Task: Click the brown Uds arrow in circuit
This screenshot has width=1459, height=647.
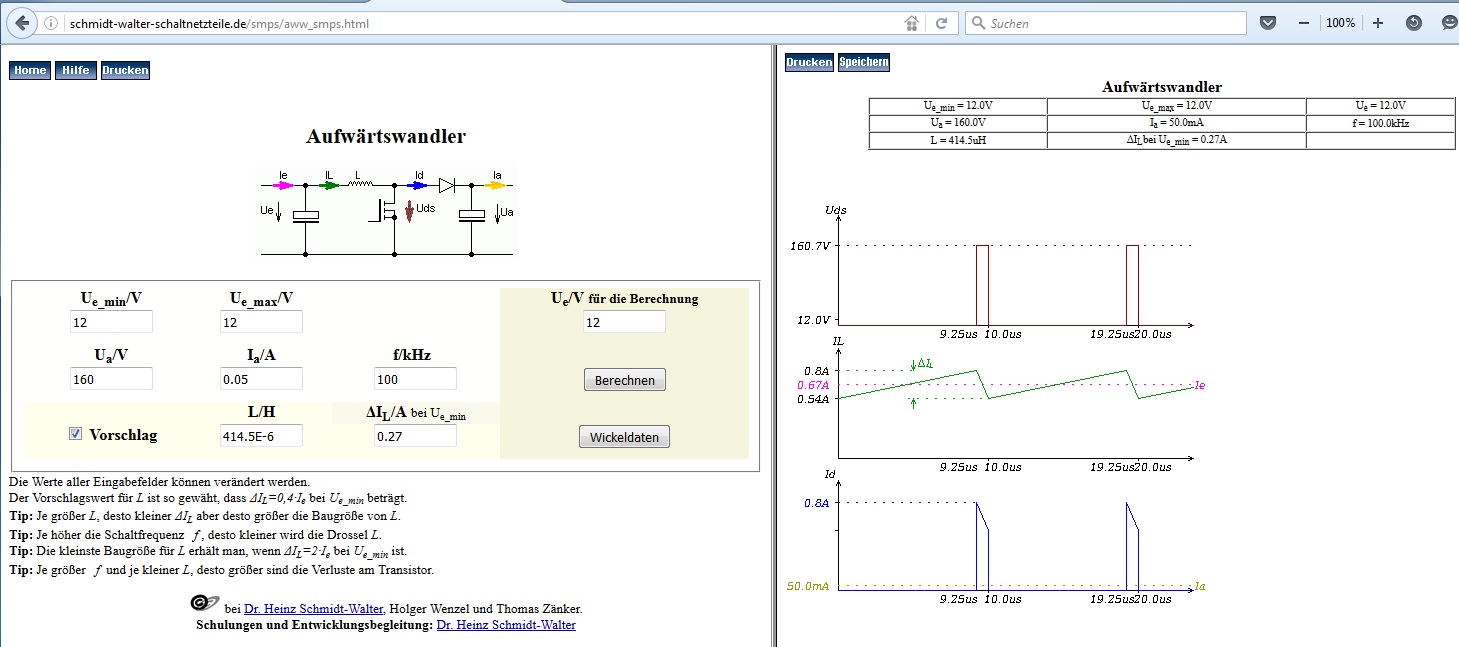Action: (408, 211)
